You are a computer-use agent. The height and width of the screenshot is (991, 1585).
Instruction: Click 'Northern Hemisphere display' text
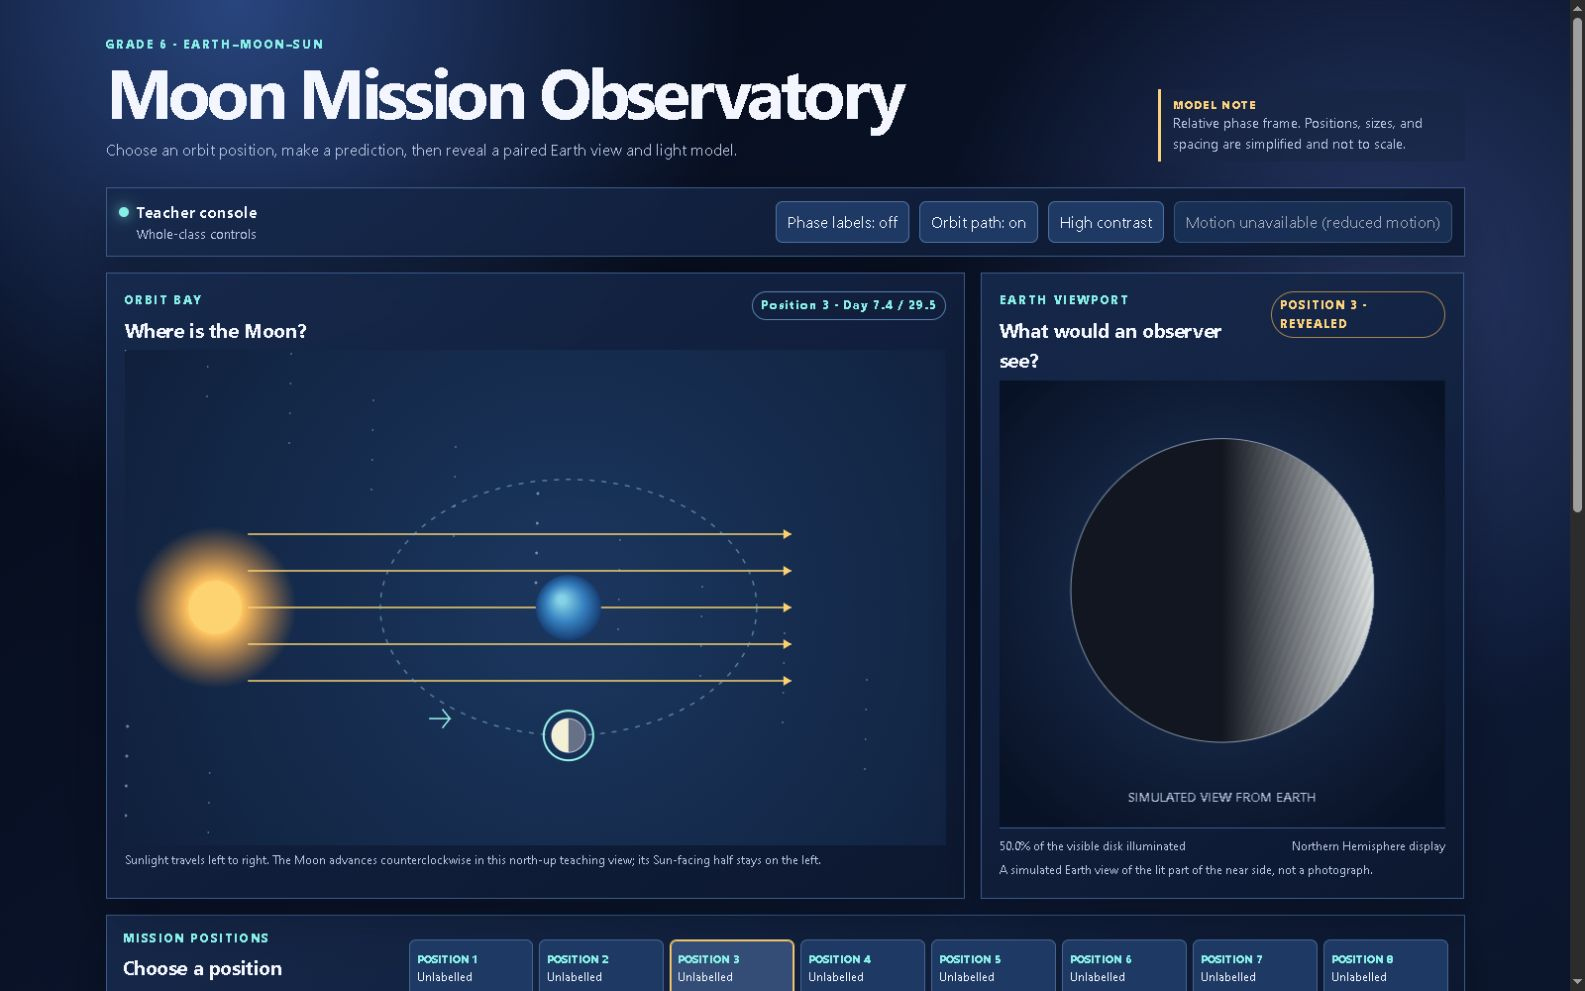click(1368, 846)
